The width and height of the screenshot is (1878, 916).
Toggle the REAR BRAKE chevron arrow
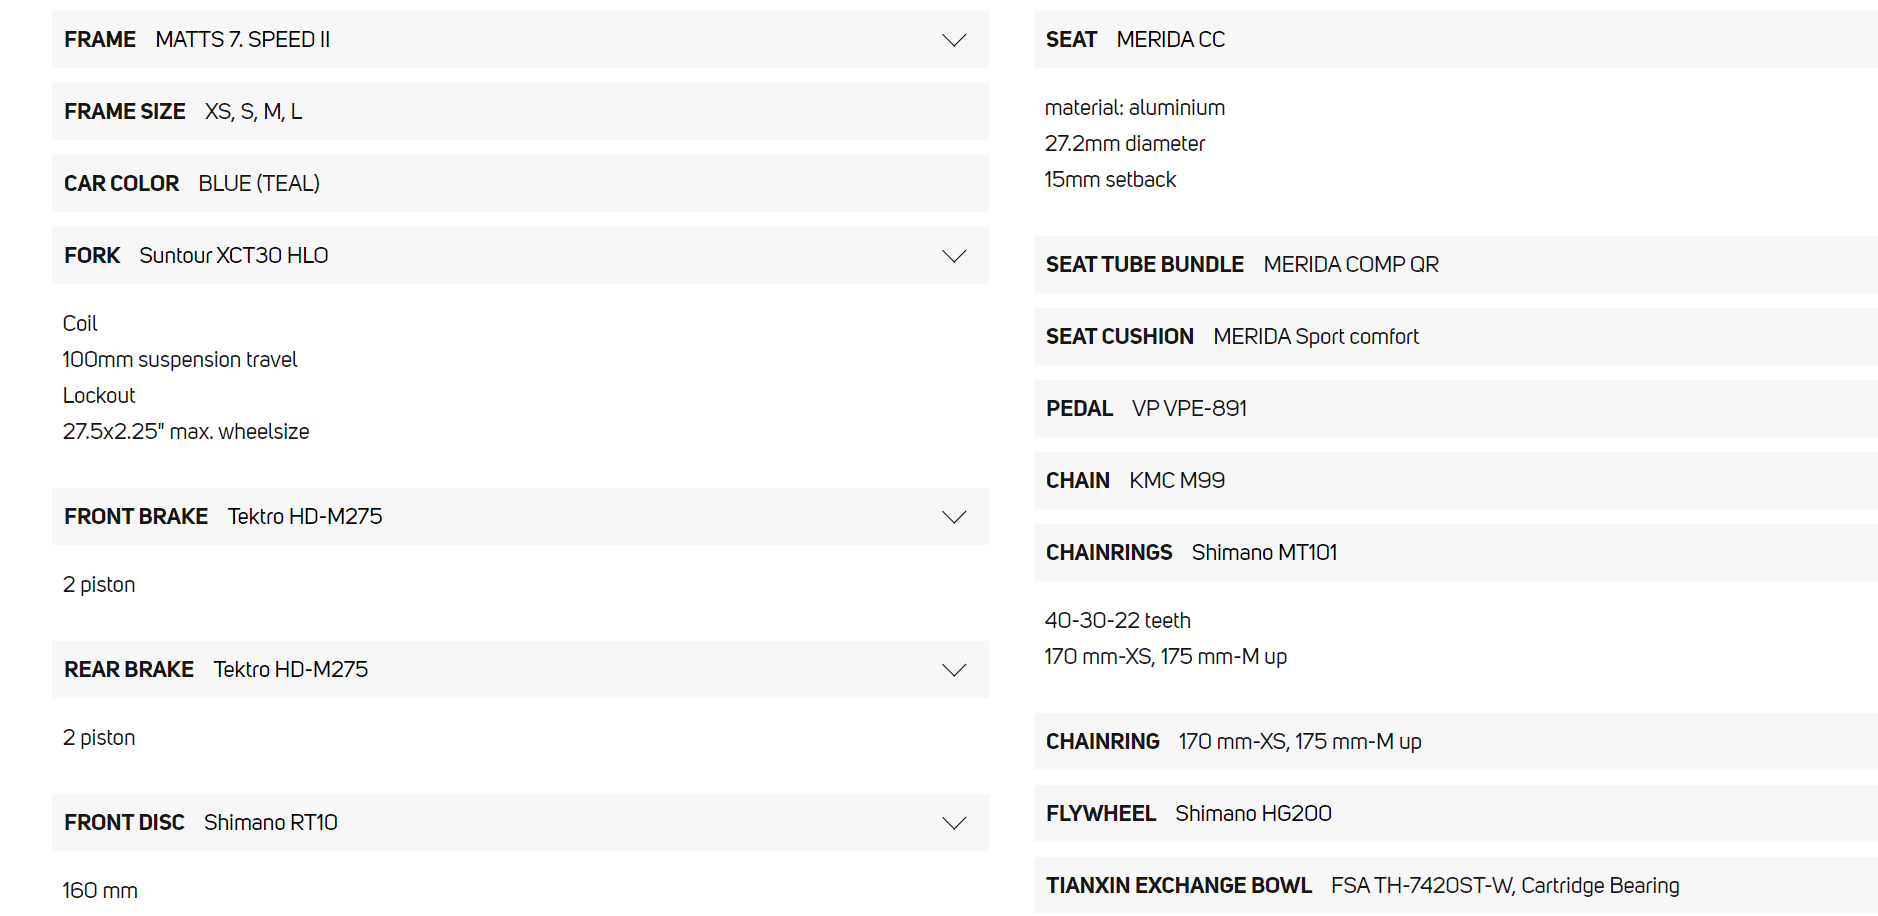tap(954, 670)
